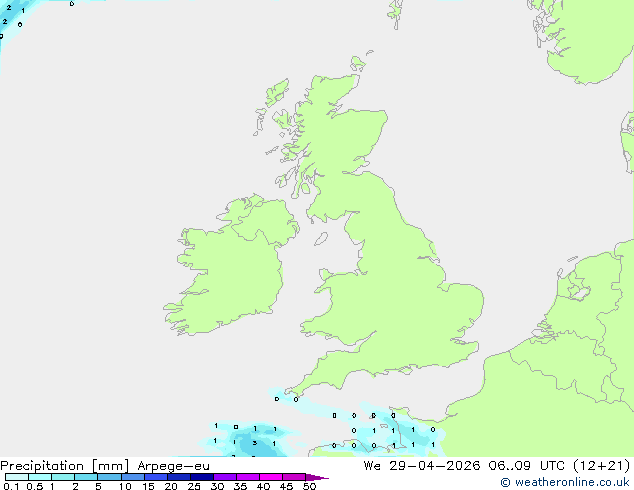
Task: Choose the 20–25 mm dark blue swatch
Action: [179, 477]
